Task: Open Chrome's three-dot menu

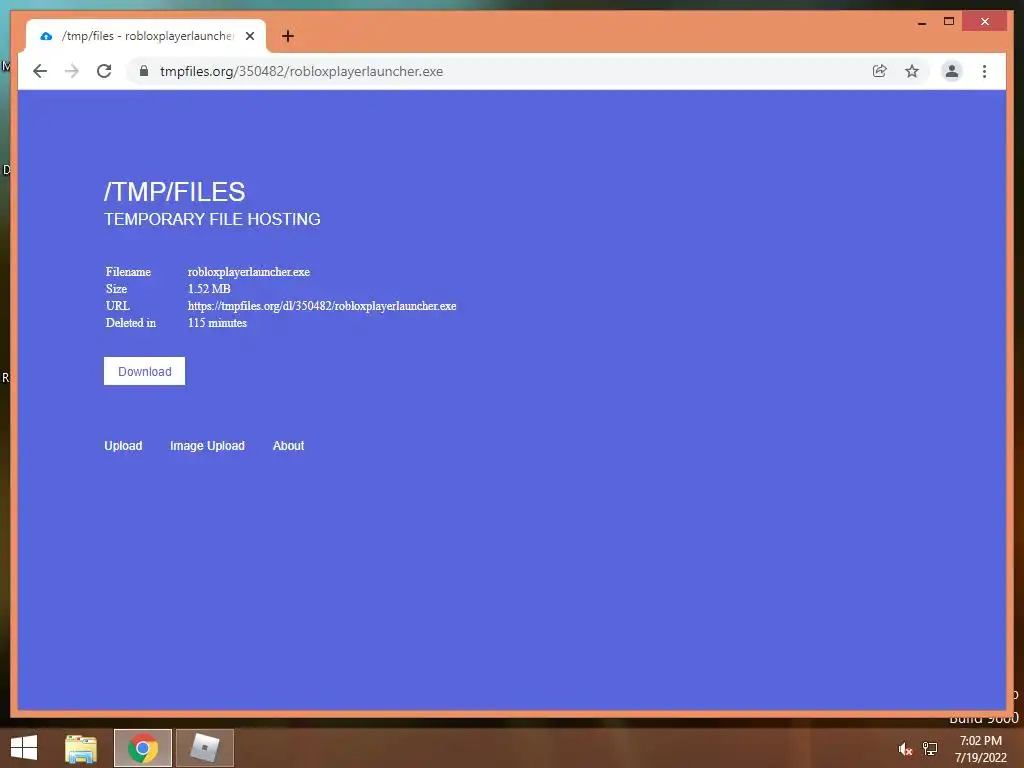Action: (x=984, y=71)
